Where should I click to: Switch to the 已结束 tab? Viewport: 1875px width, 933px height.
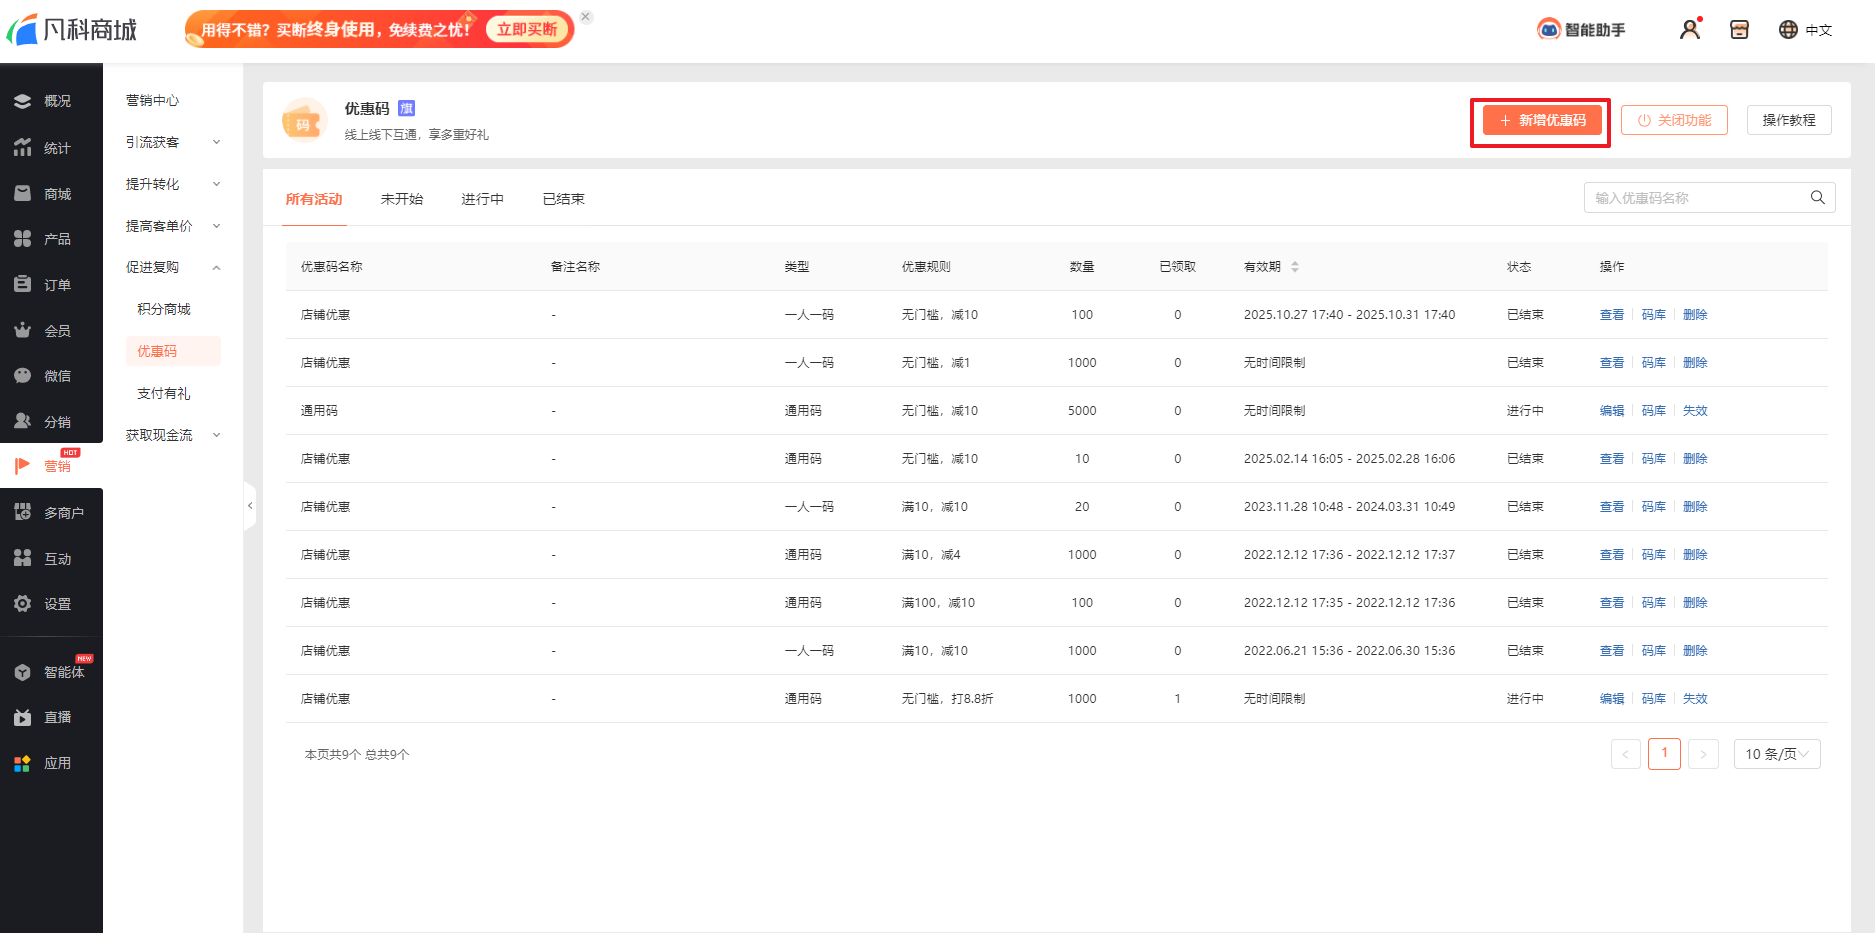coord(563,199)
